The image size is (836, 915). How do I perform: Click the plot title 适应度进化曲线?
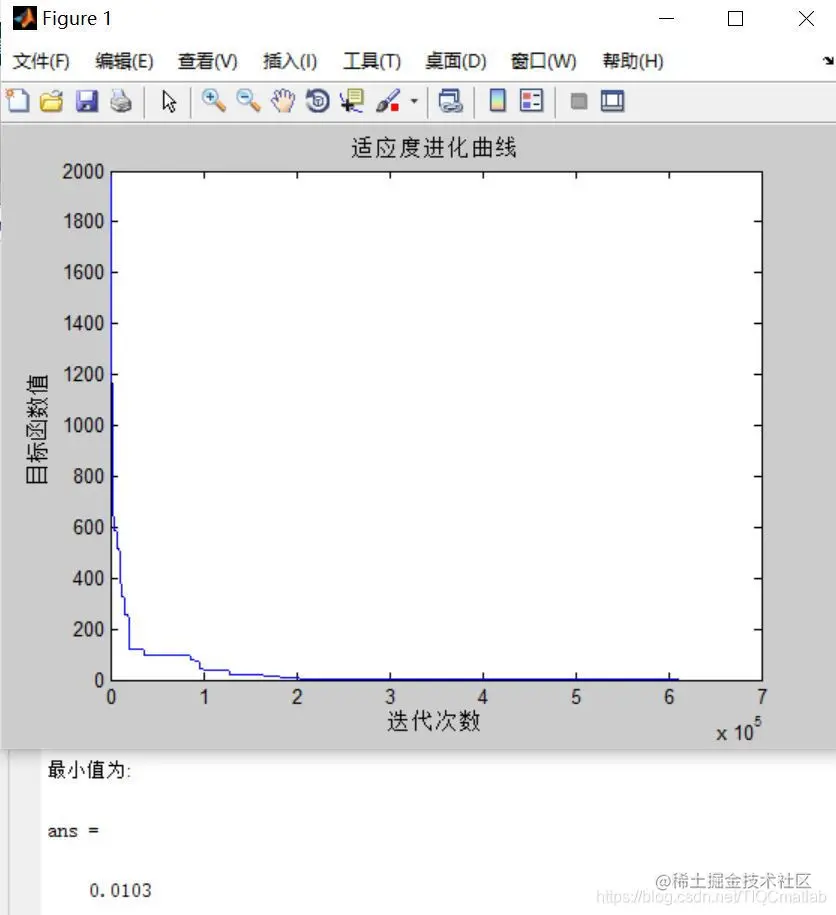(433, 148)
